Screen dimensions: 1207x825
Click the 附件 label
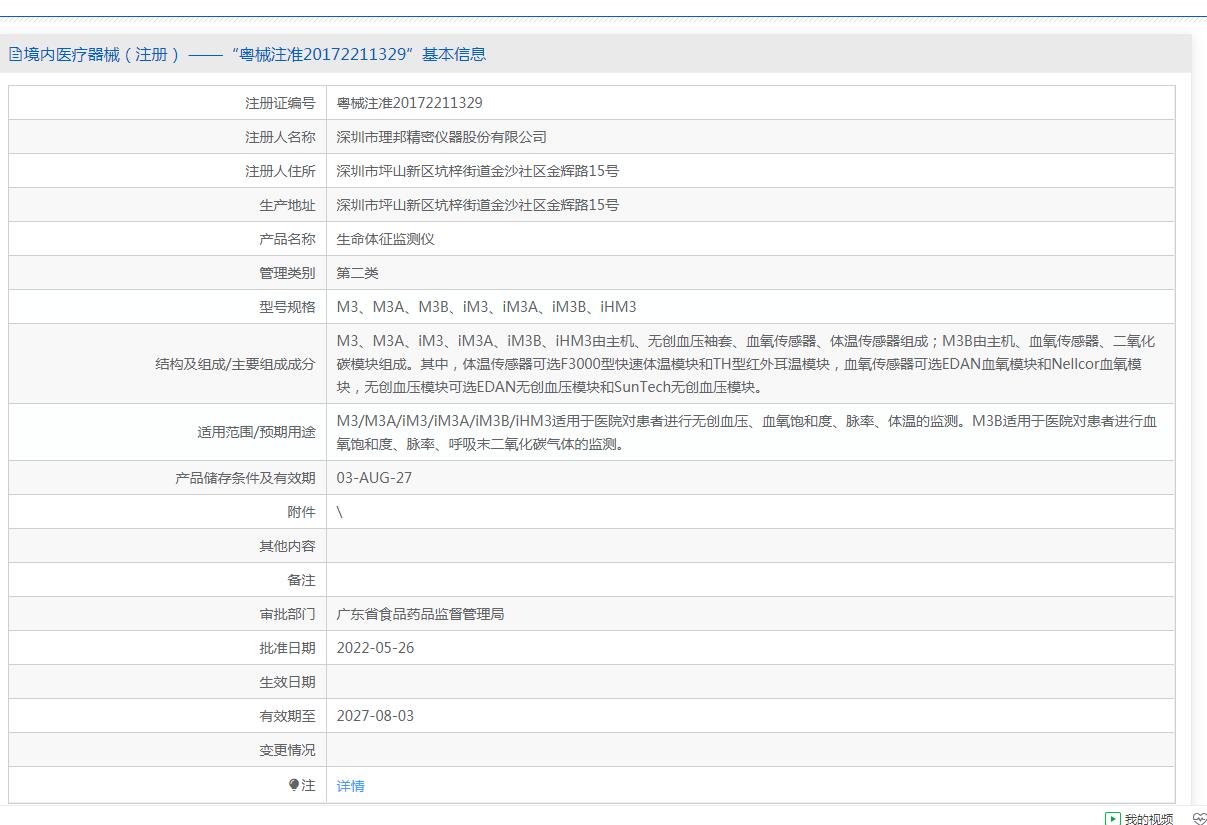[301, 512]
